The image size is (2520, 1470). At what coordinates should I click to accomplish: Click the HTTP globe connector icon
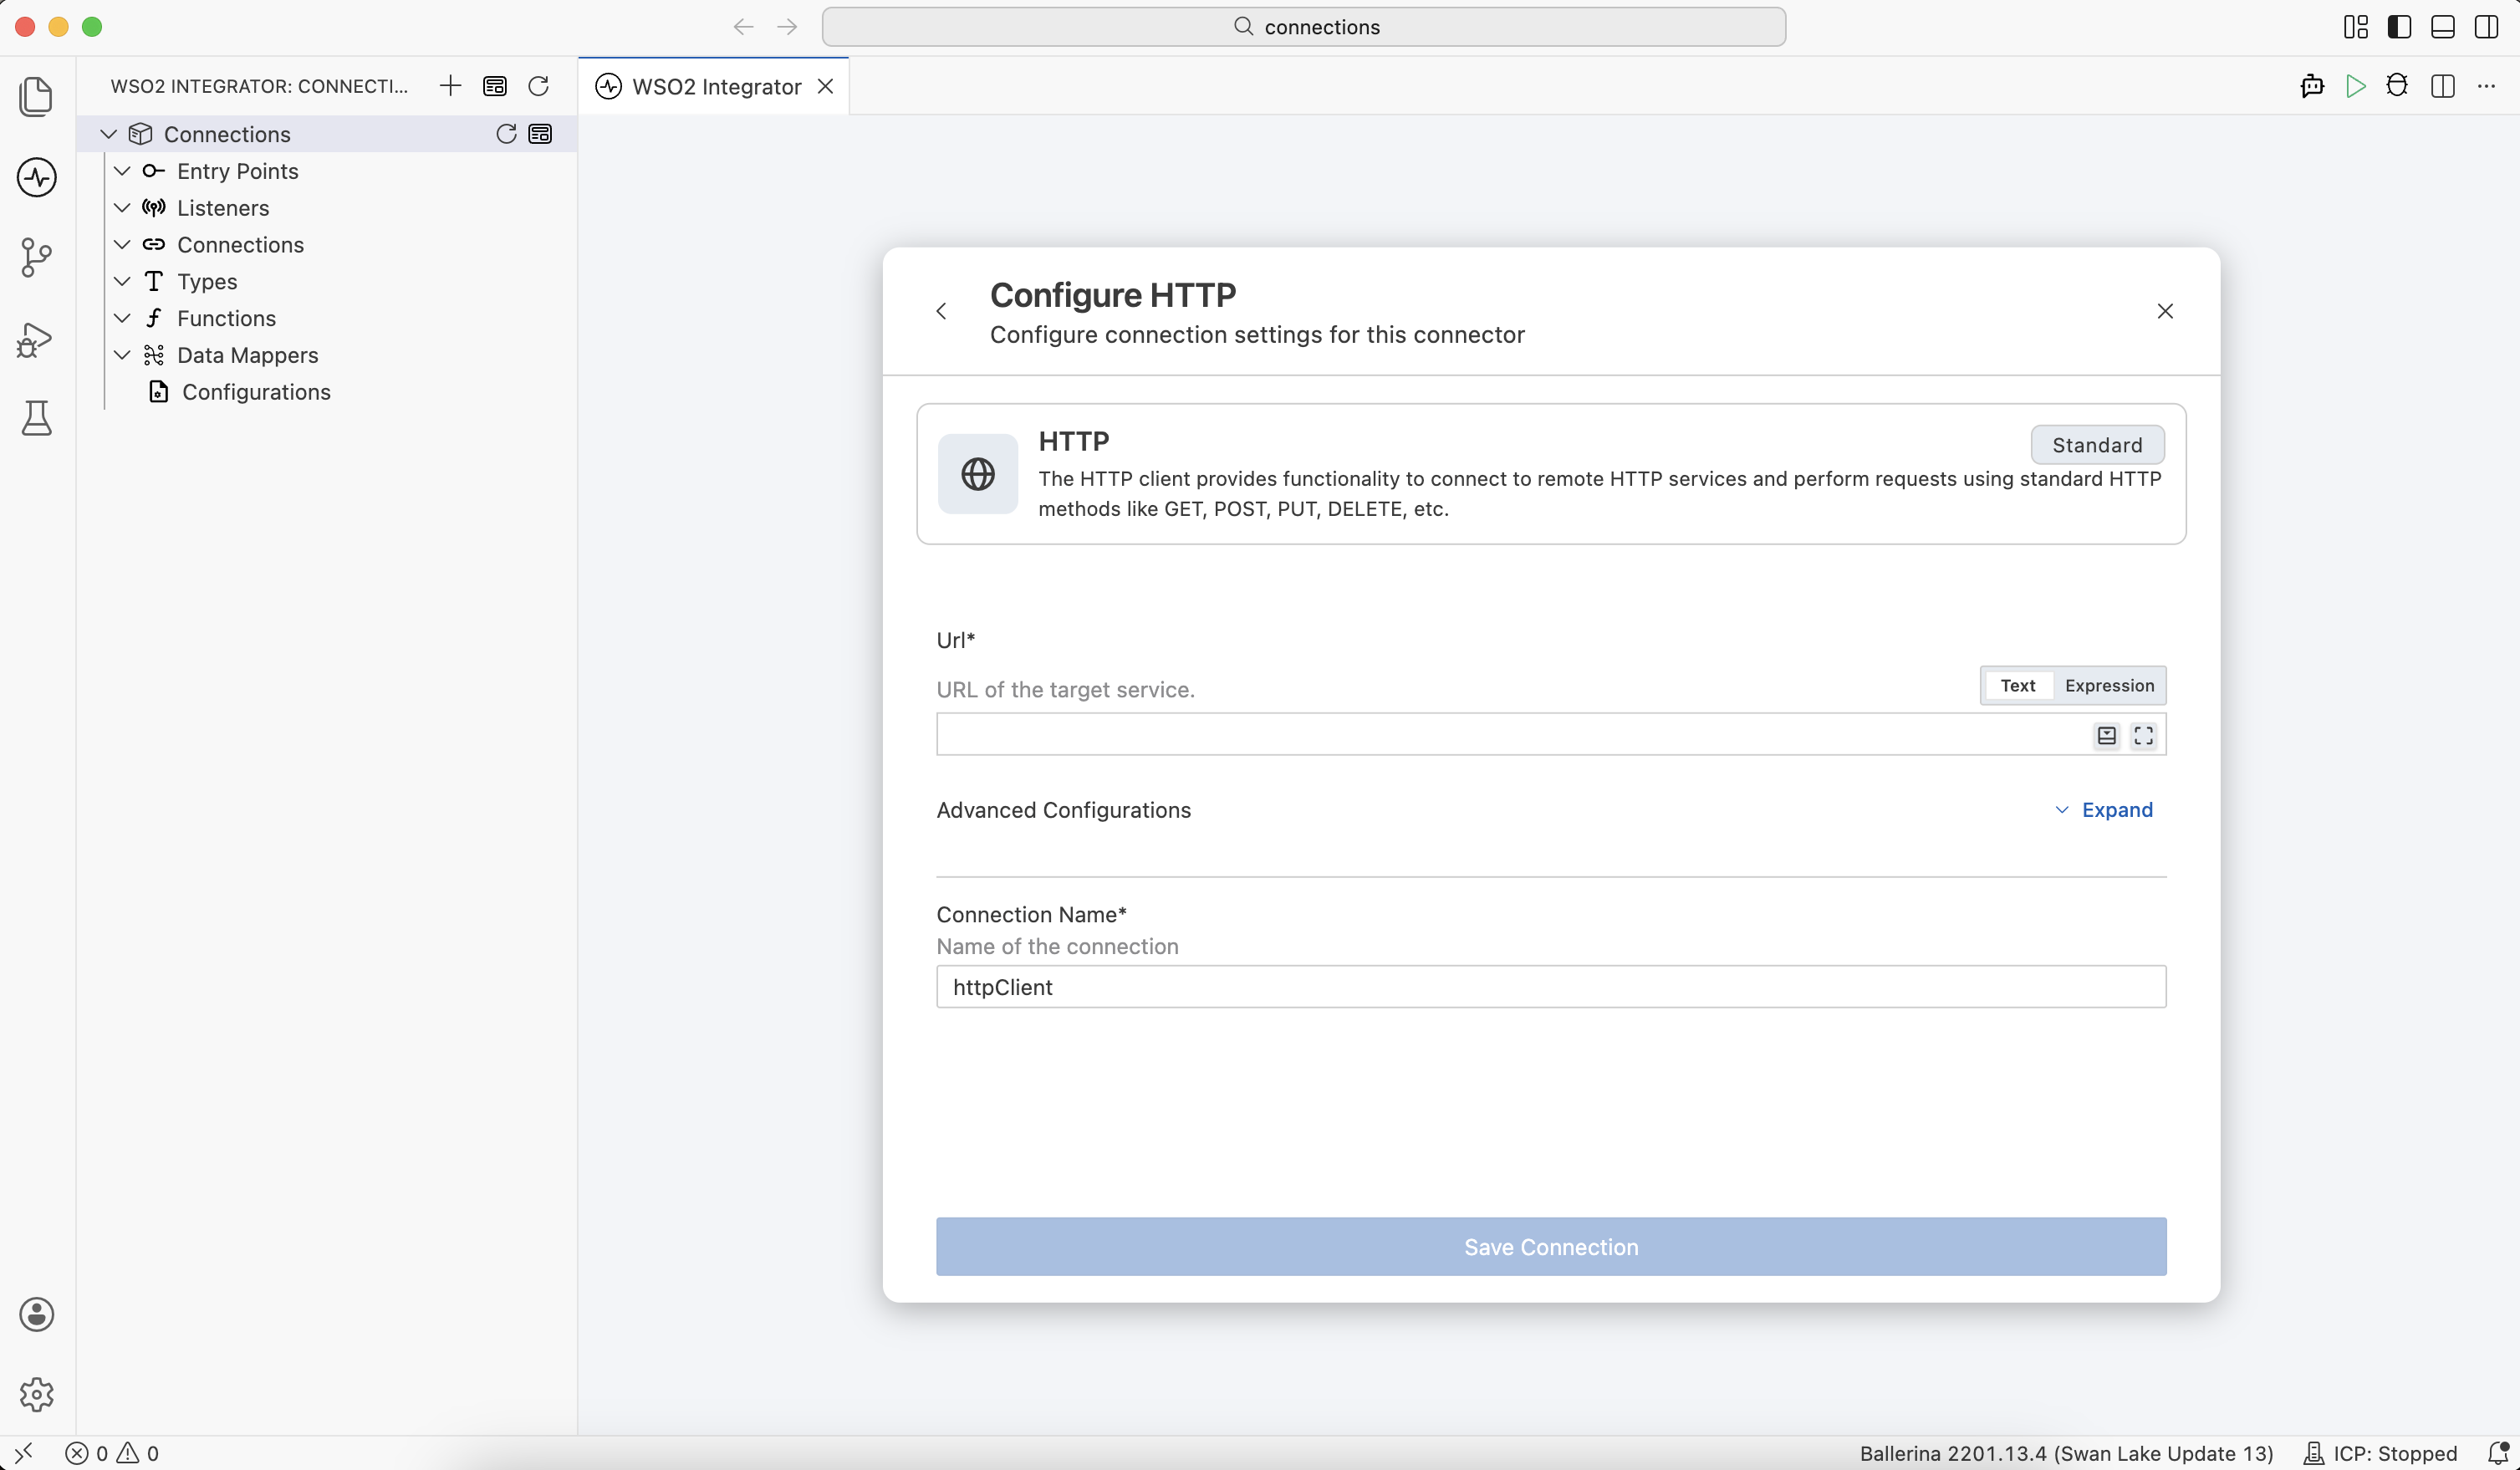click(978, 474)
